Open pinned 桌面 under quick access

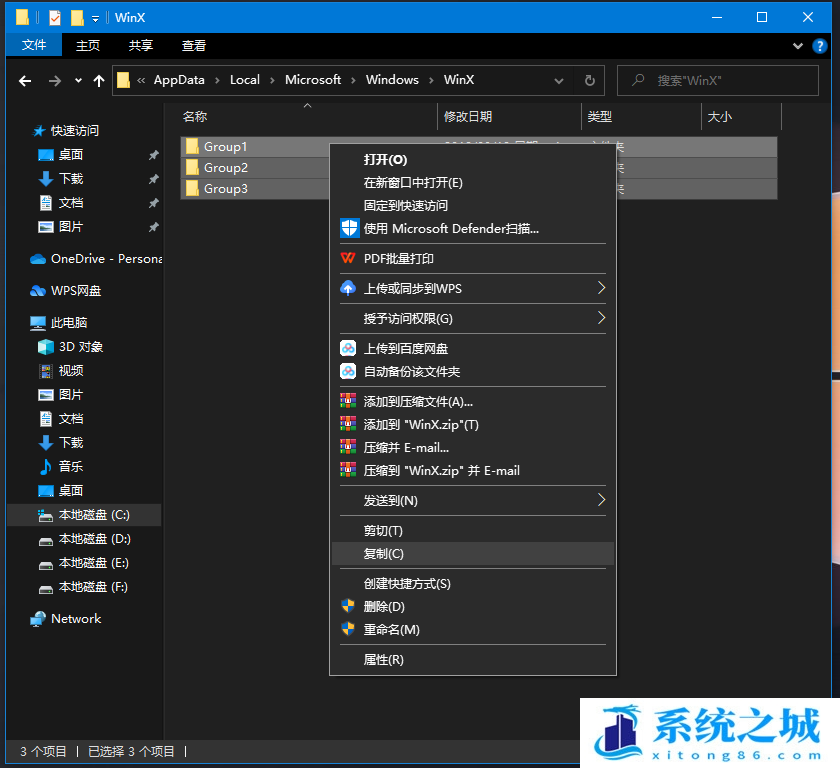[70, 155]
